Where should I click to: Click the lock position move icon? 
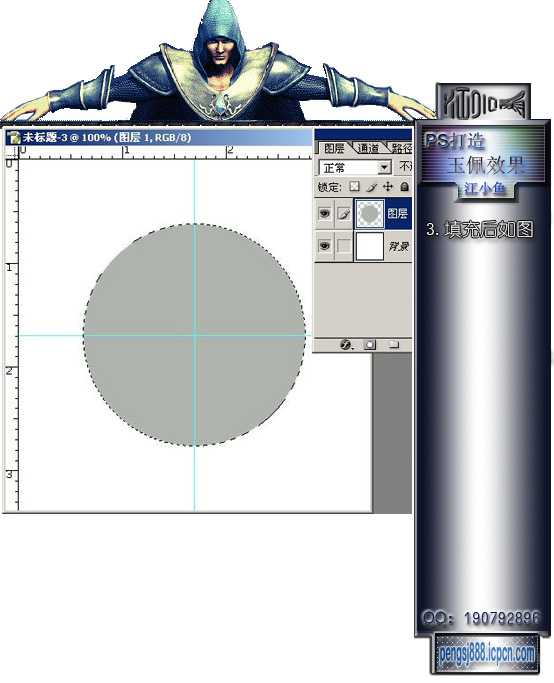pos(388,187)
